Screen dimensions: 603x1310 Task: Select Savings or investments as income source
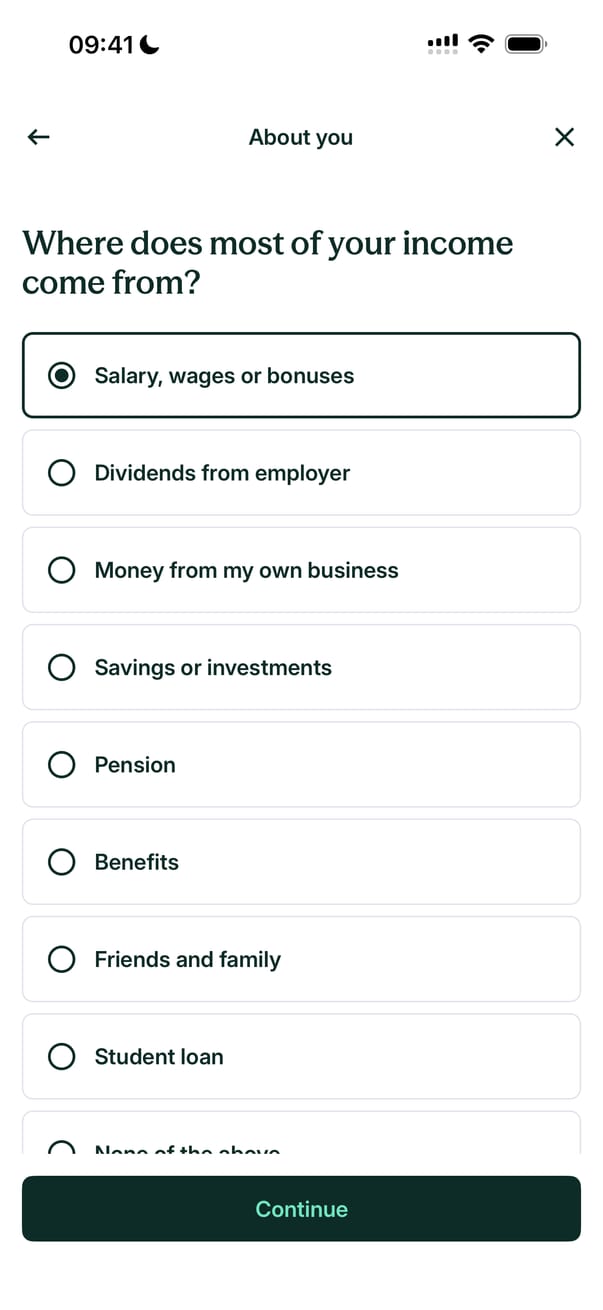point(301,667)
